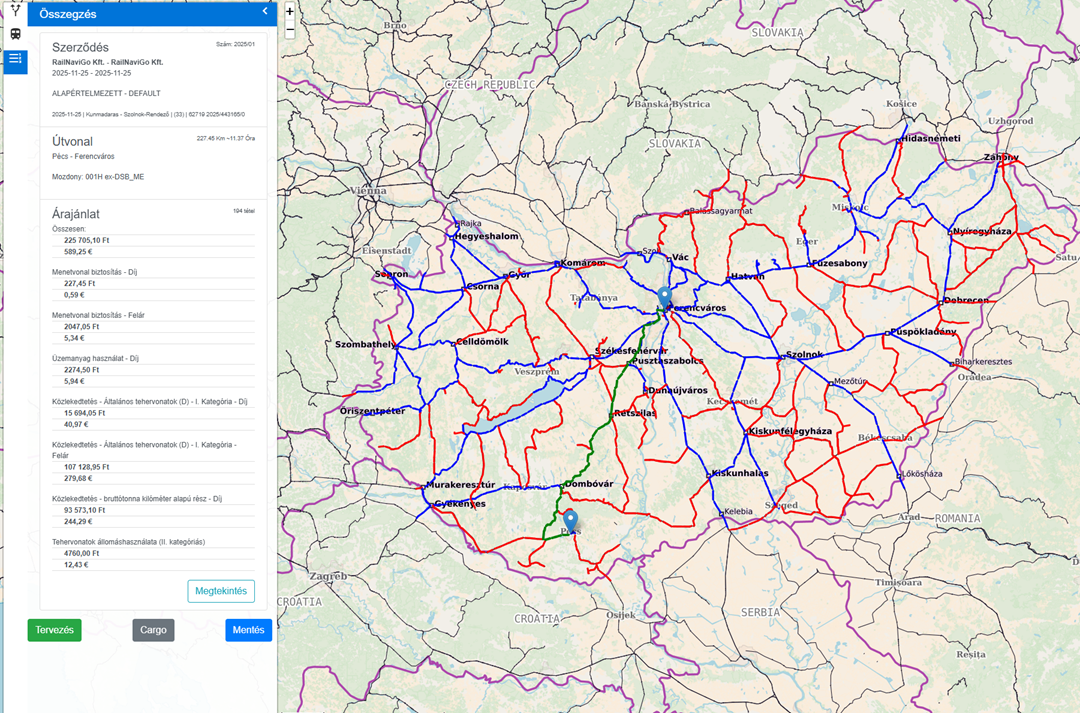1080x713 pixels.
Task: Select Székesfehérvár station on the map
Action: (630, 351)
